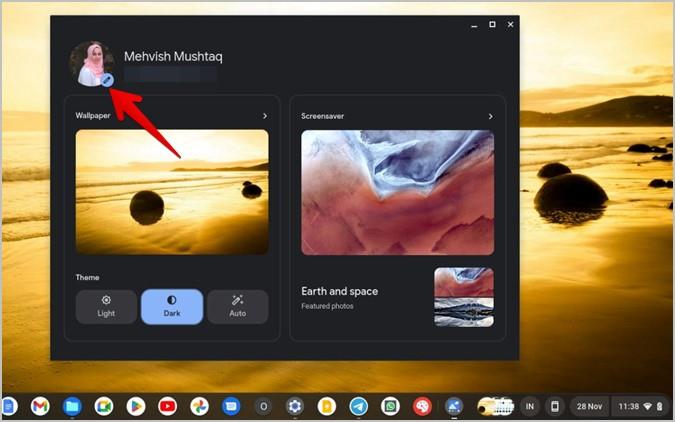Expand Wallpaper section chevron
This screenshot has height=422, width=675.
[x=265, y=116]
